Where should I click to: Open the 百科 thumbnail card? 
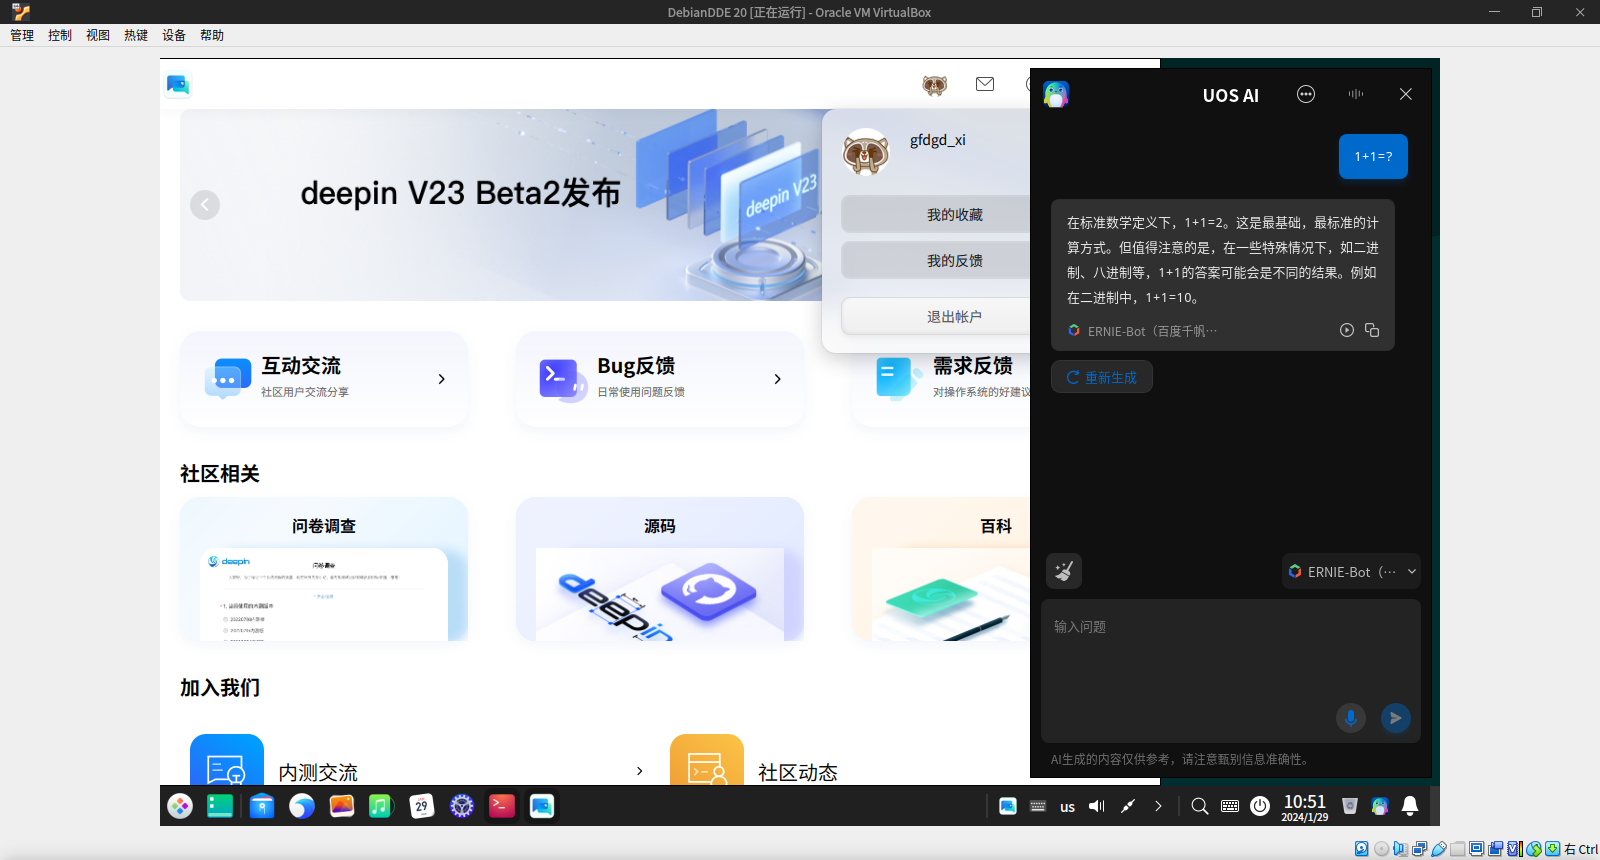[942, 569]
